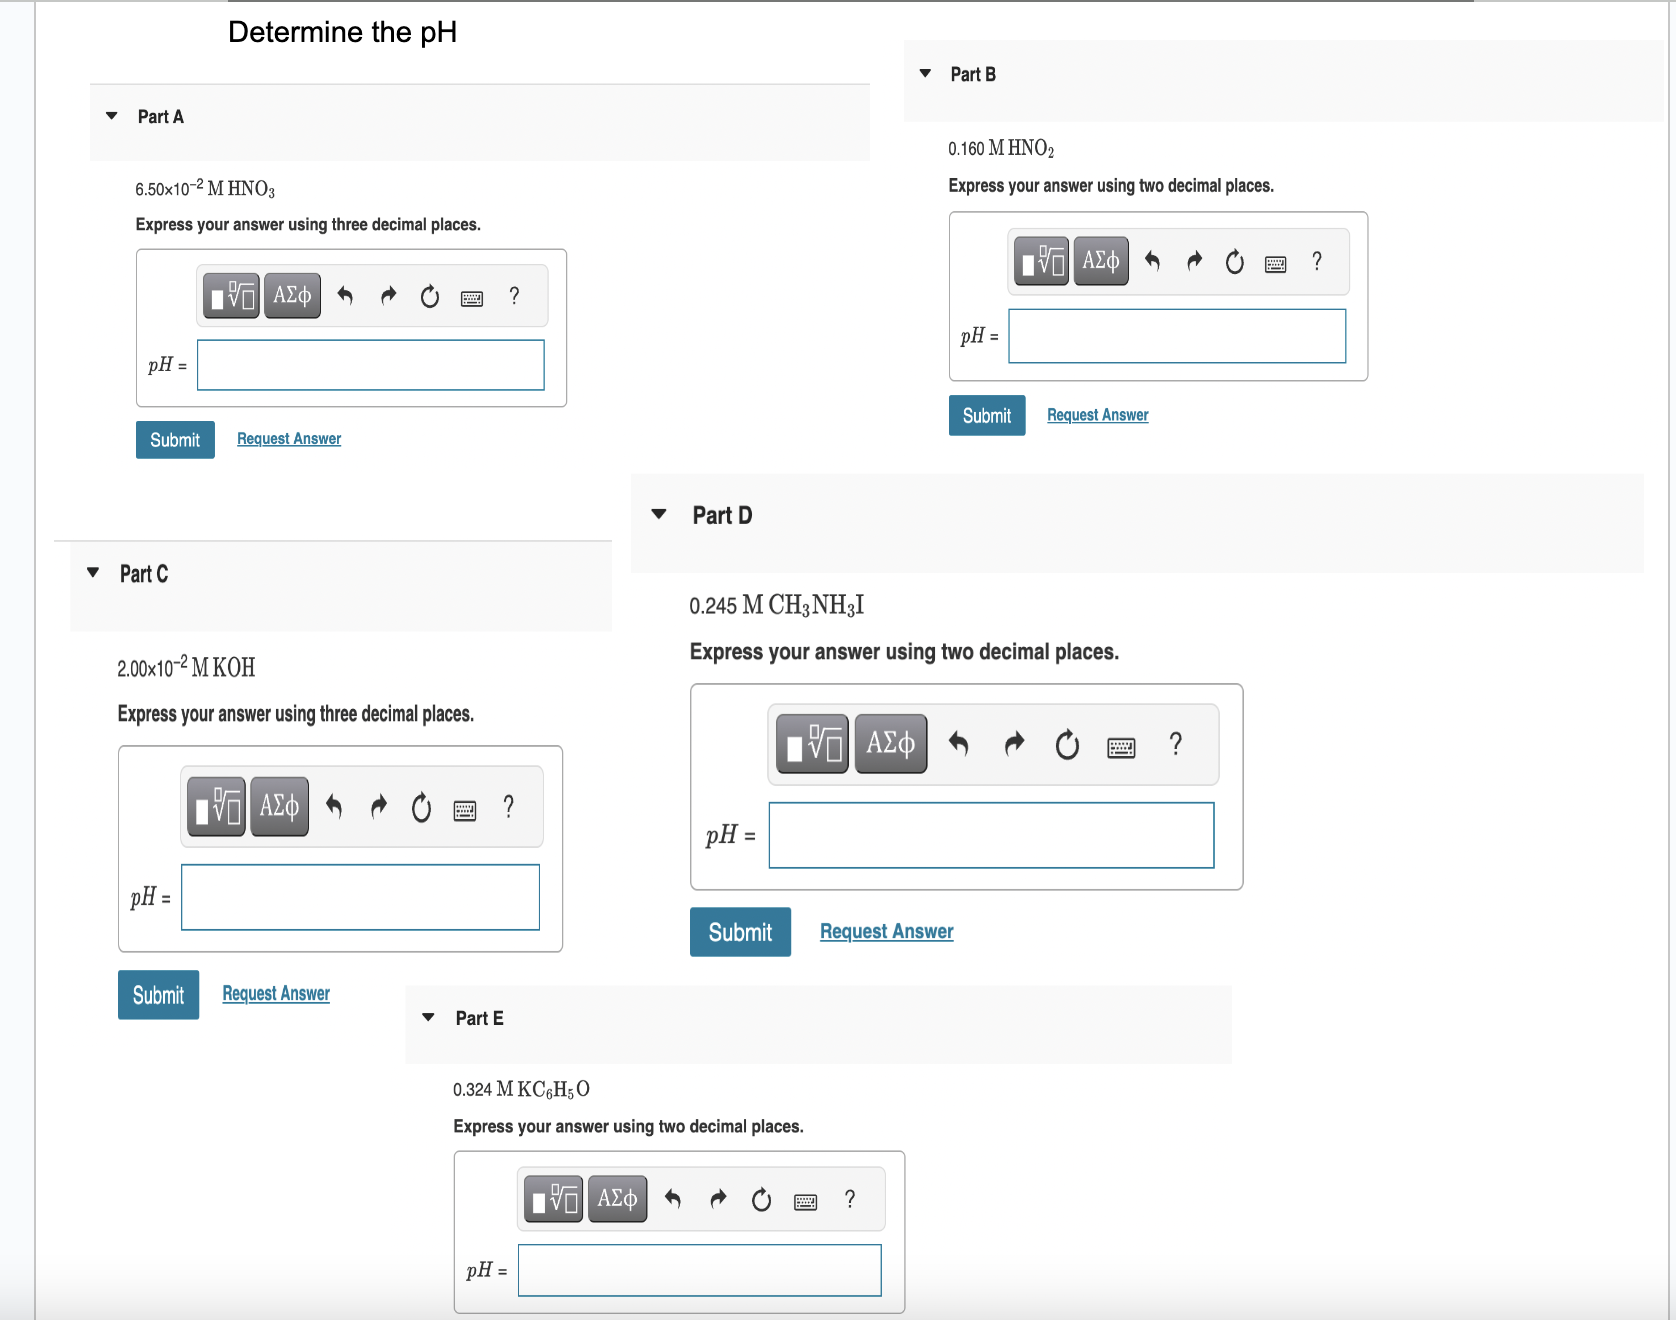Viewport: 1676px width, 1320px height.
Task: Open help question mark in Part B
Action: [x=1317, y=261]
